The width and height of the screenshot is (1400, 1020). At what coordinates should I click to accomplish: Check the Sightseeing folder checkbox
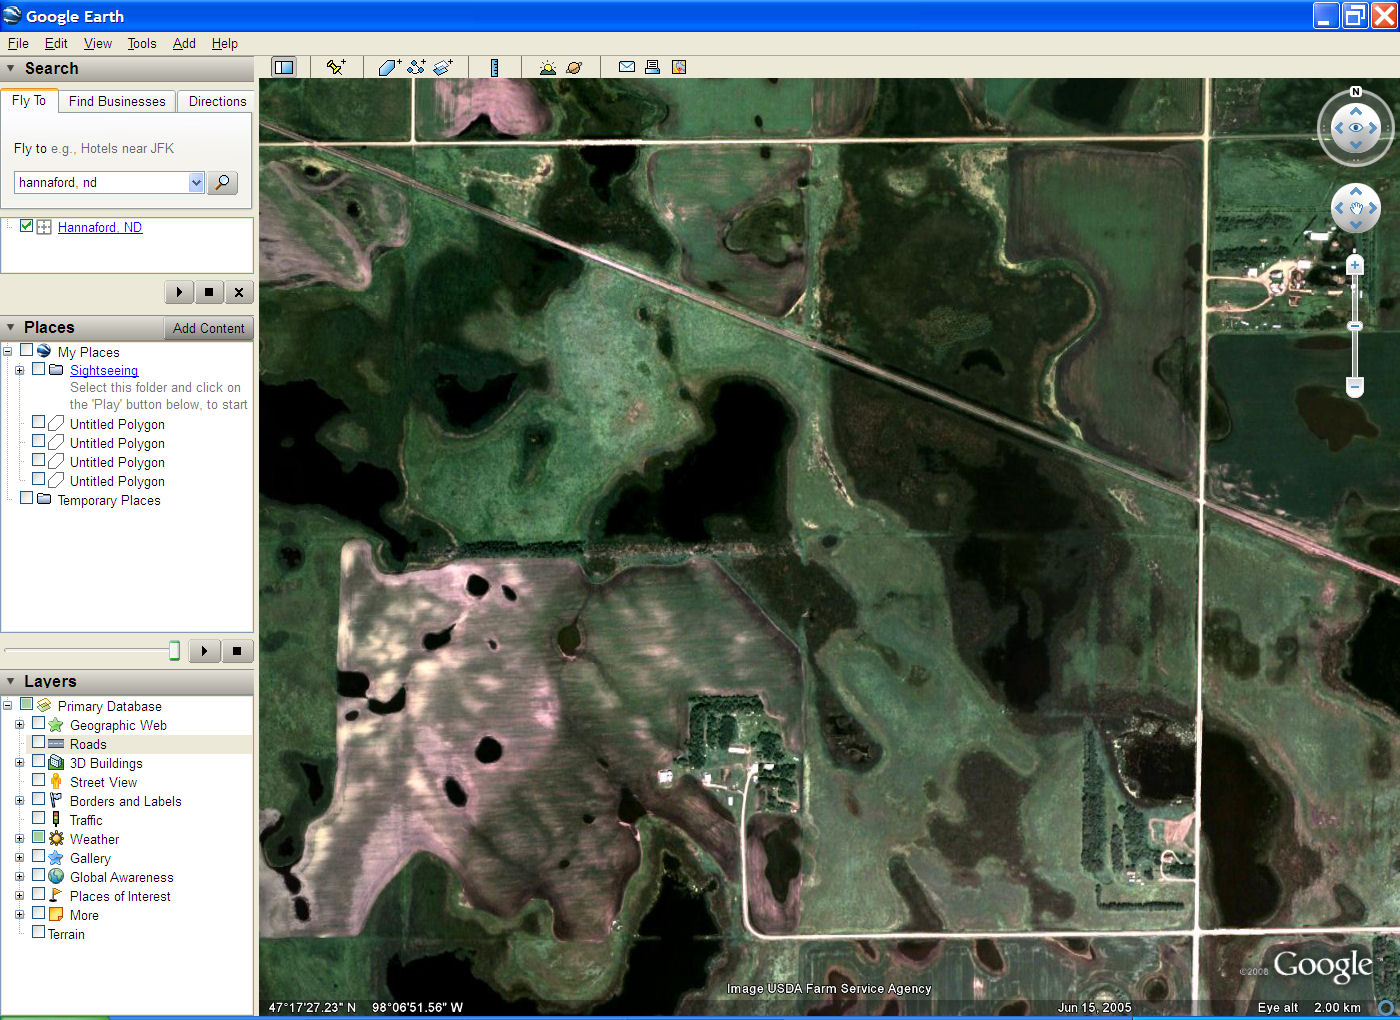[x=38, y=369]
